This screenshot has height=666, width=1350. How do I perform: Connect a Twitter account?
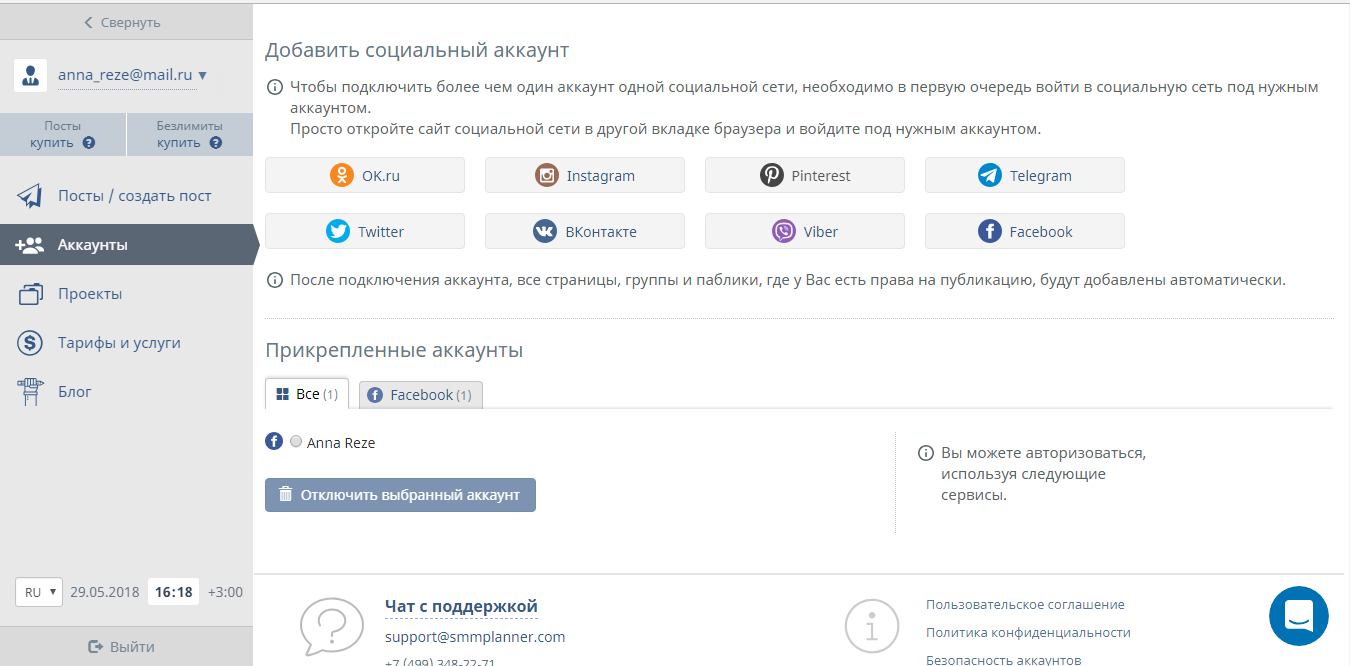click(364, 230)
